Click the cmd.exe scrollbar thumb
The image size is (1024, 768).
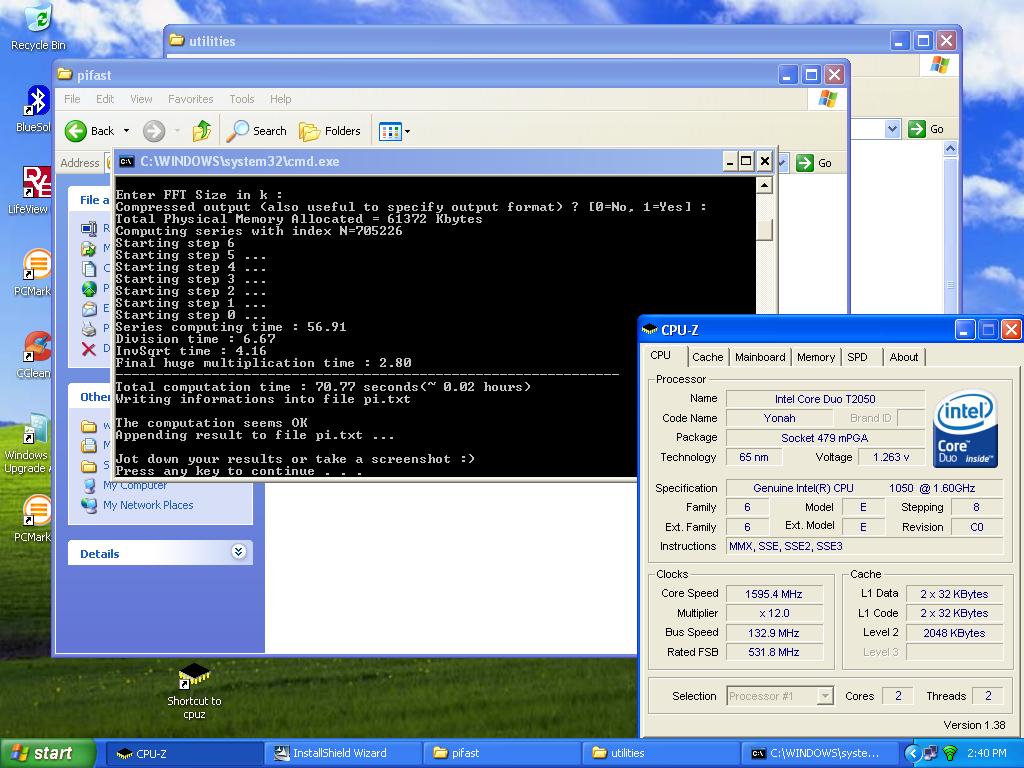(x=764, y=230)
